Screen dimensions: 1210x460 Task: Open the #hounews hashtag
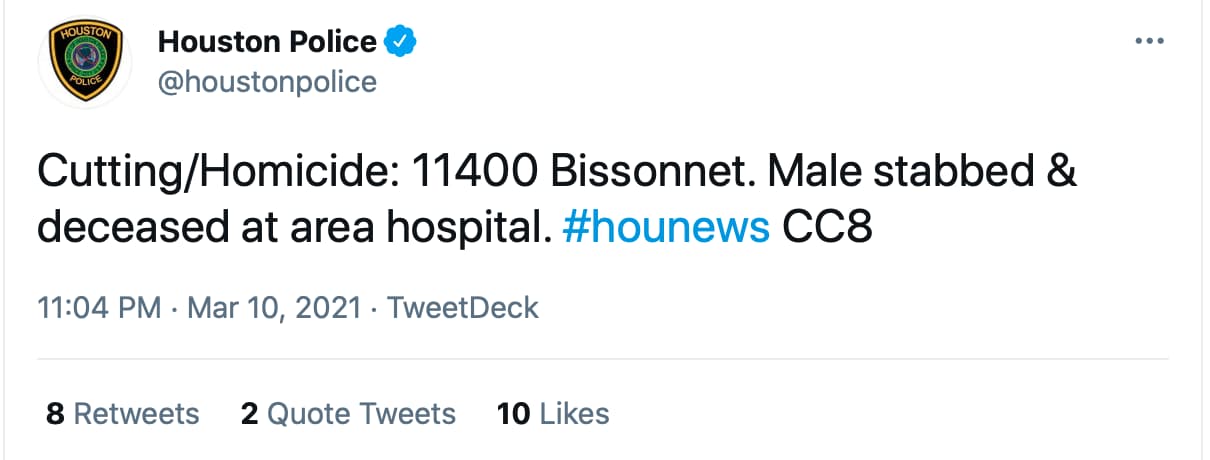click(x=666, y=228)
